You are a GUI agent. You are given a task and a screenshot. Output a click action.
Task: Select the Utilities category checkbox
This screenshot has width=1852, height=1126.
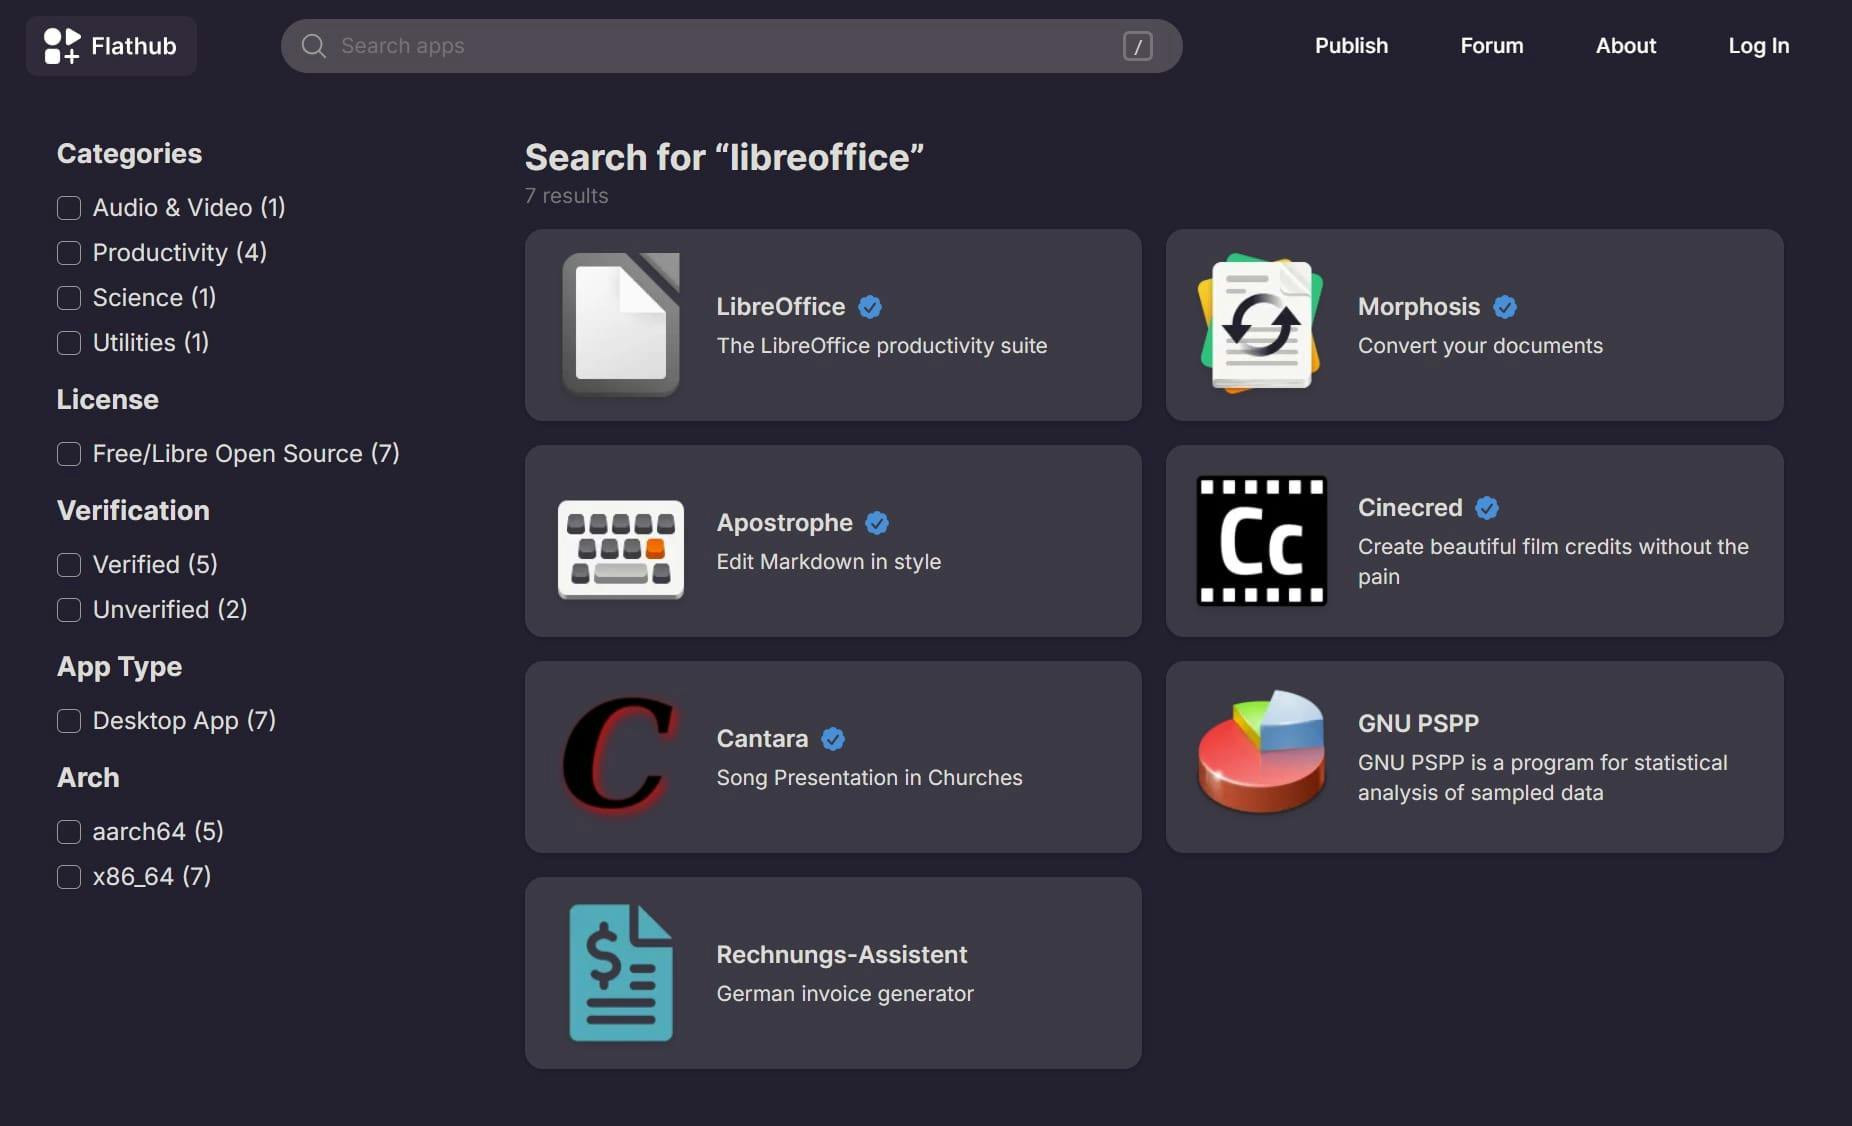tap(69, 343)
